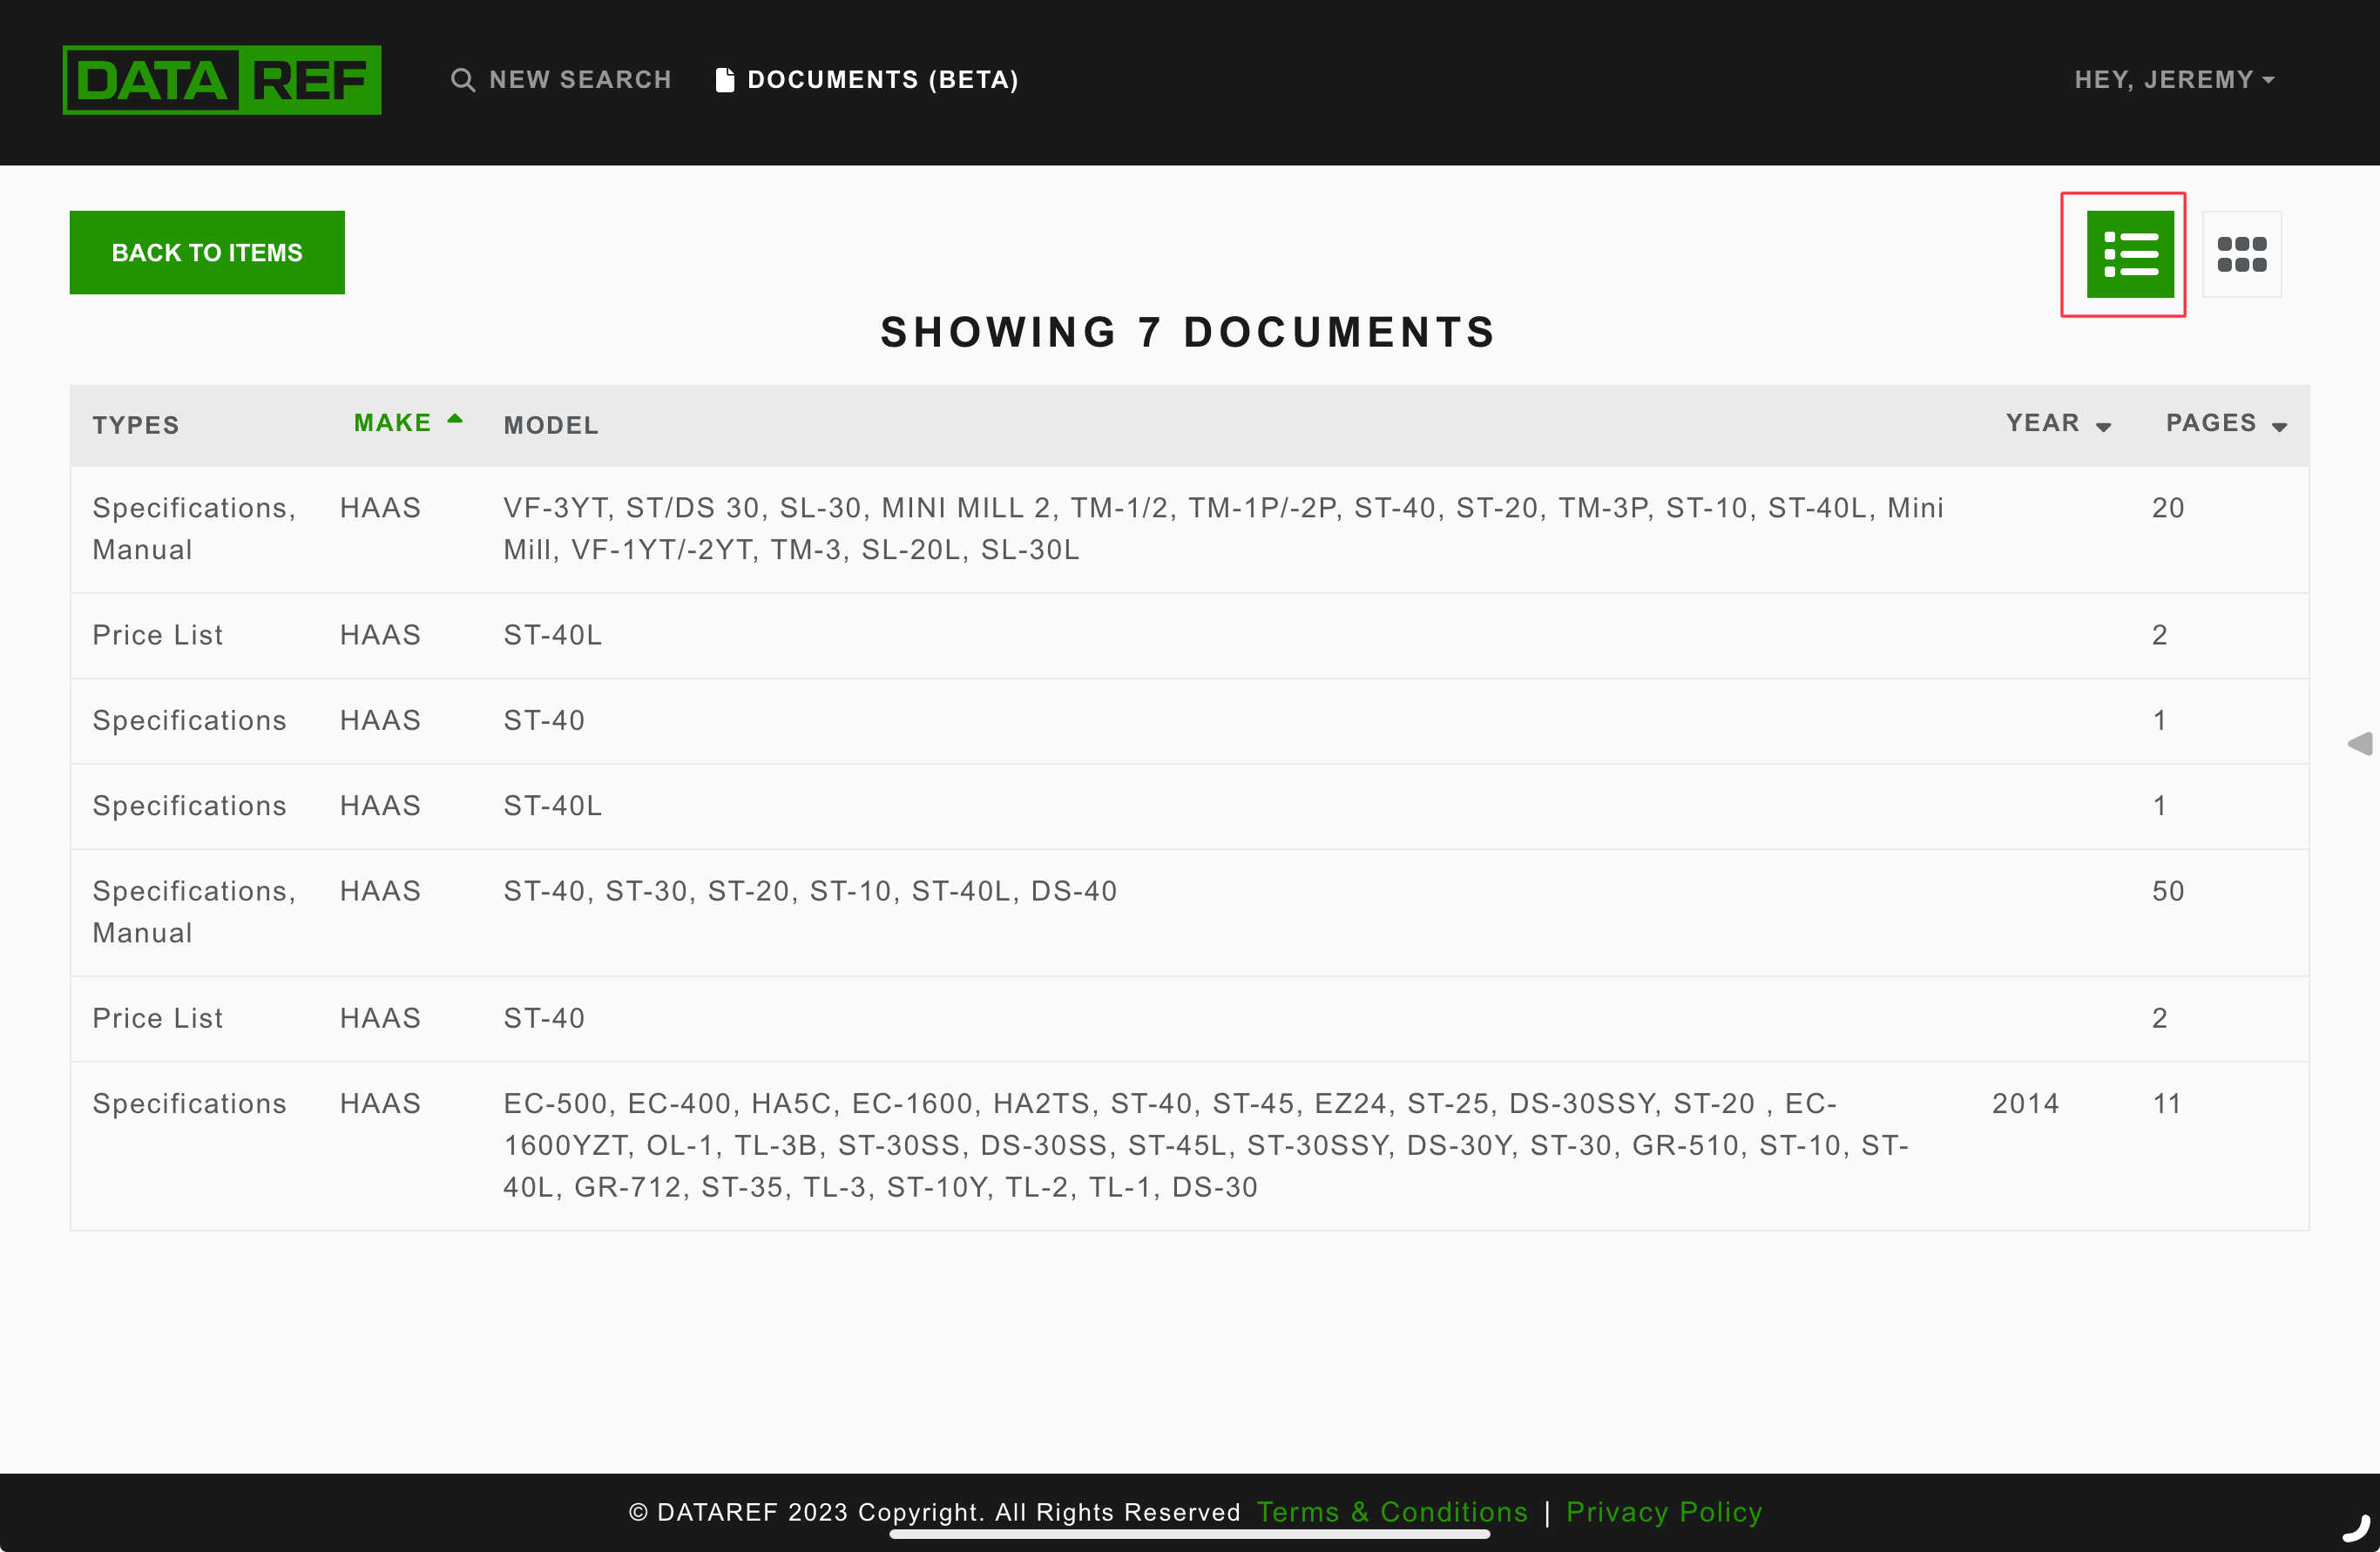Click the gray side panel arrow
2380x1552 pixels.
(x=2359, y=743)
